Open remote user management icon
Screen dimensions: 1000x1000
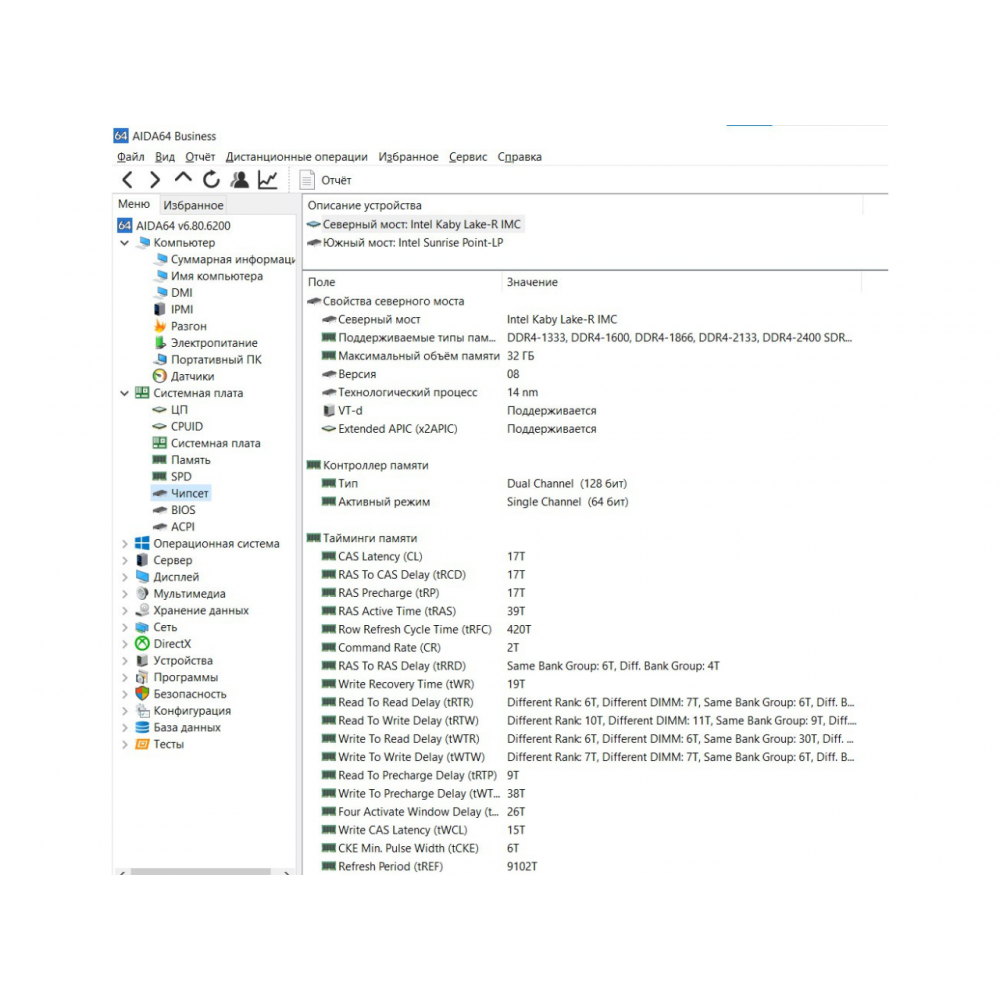(x=240, y=180)
